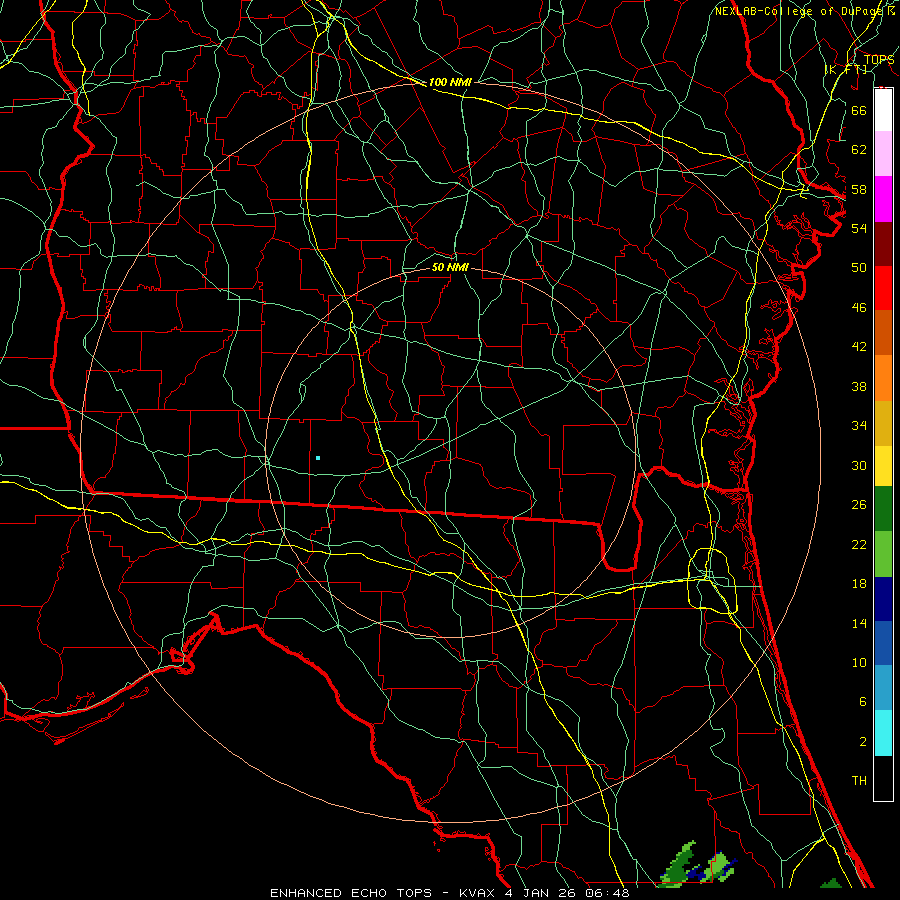Click the 54 legend value
The width and height of the screenshot is (900, 900).
tap(859, 228)
